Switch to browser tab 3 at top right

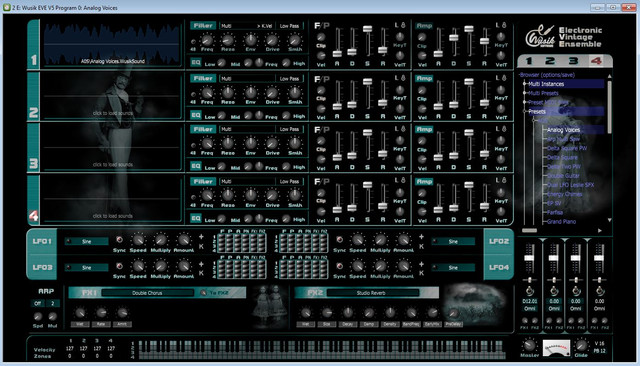(573, 61)
